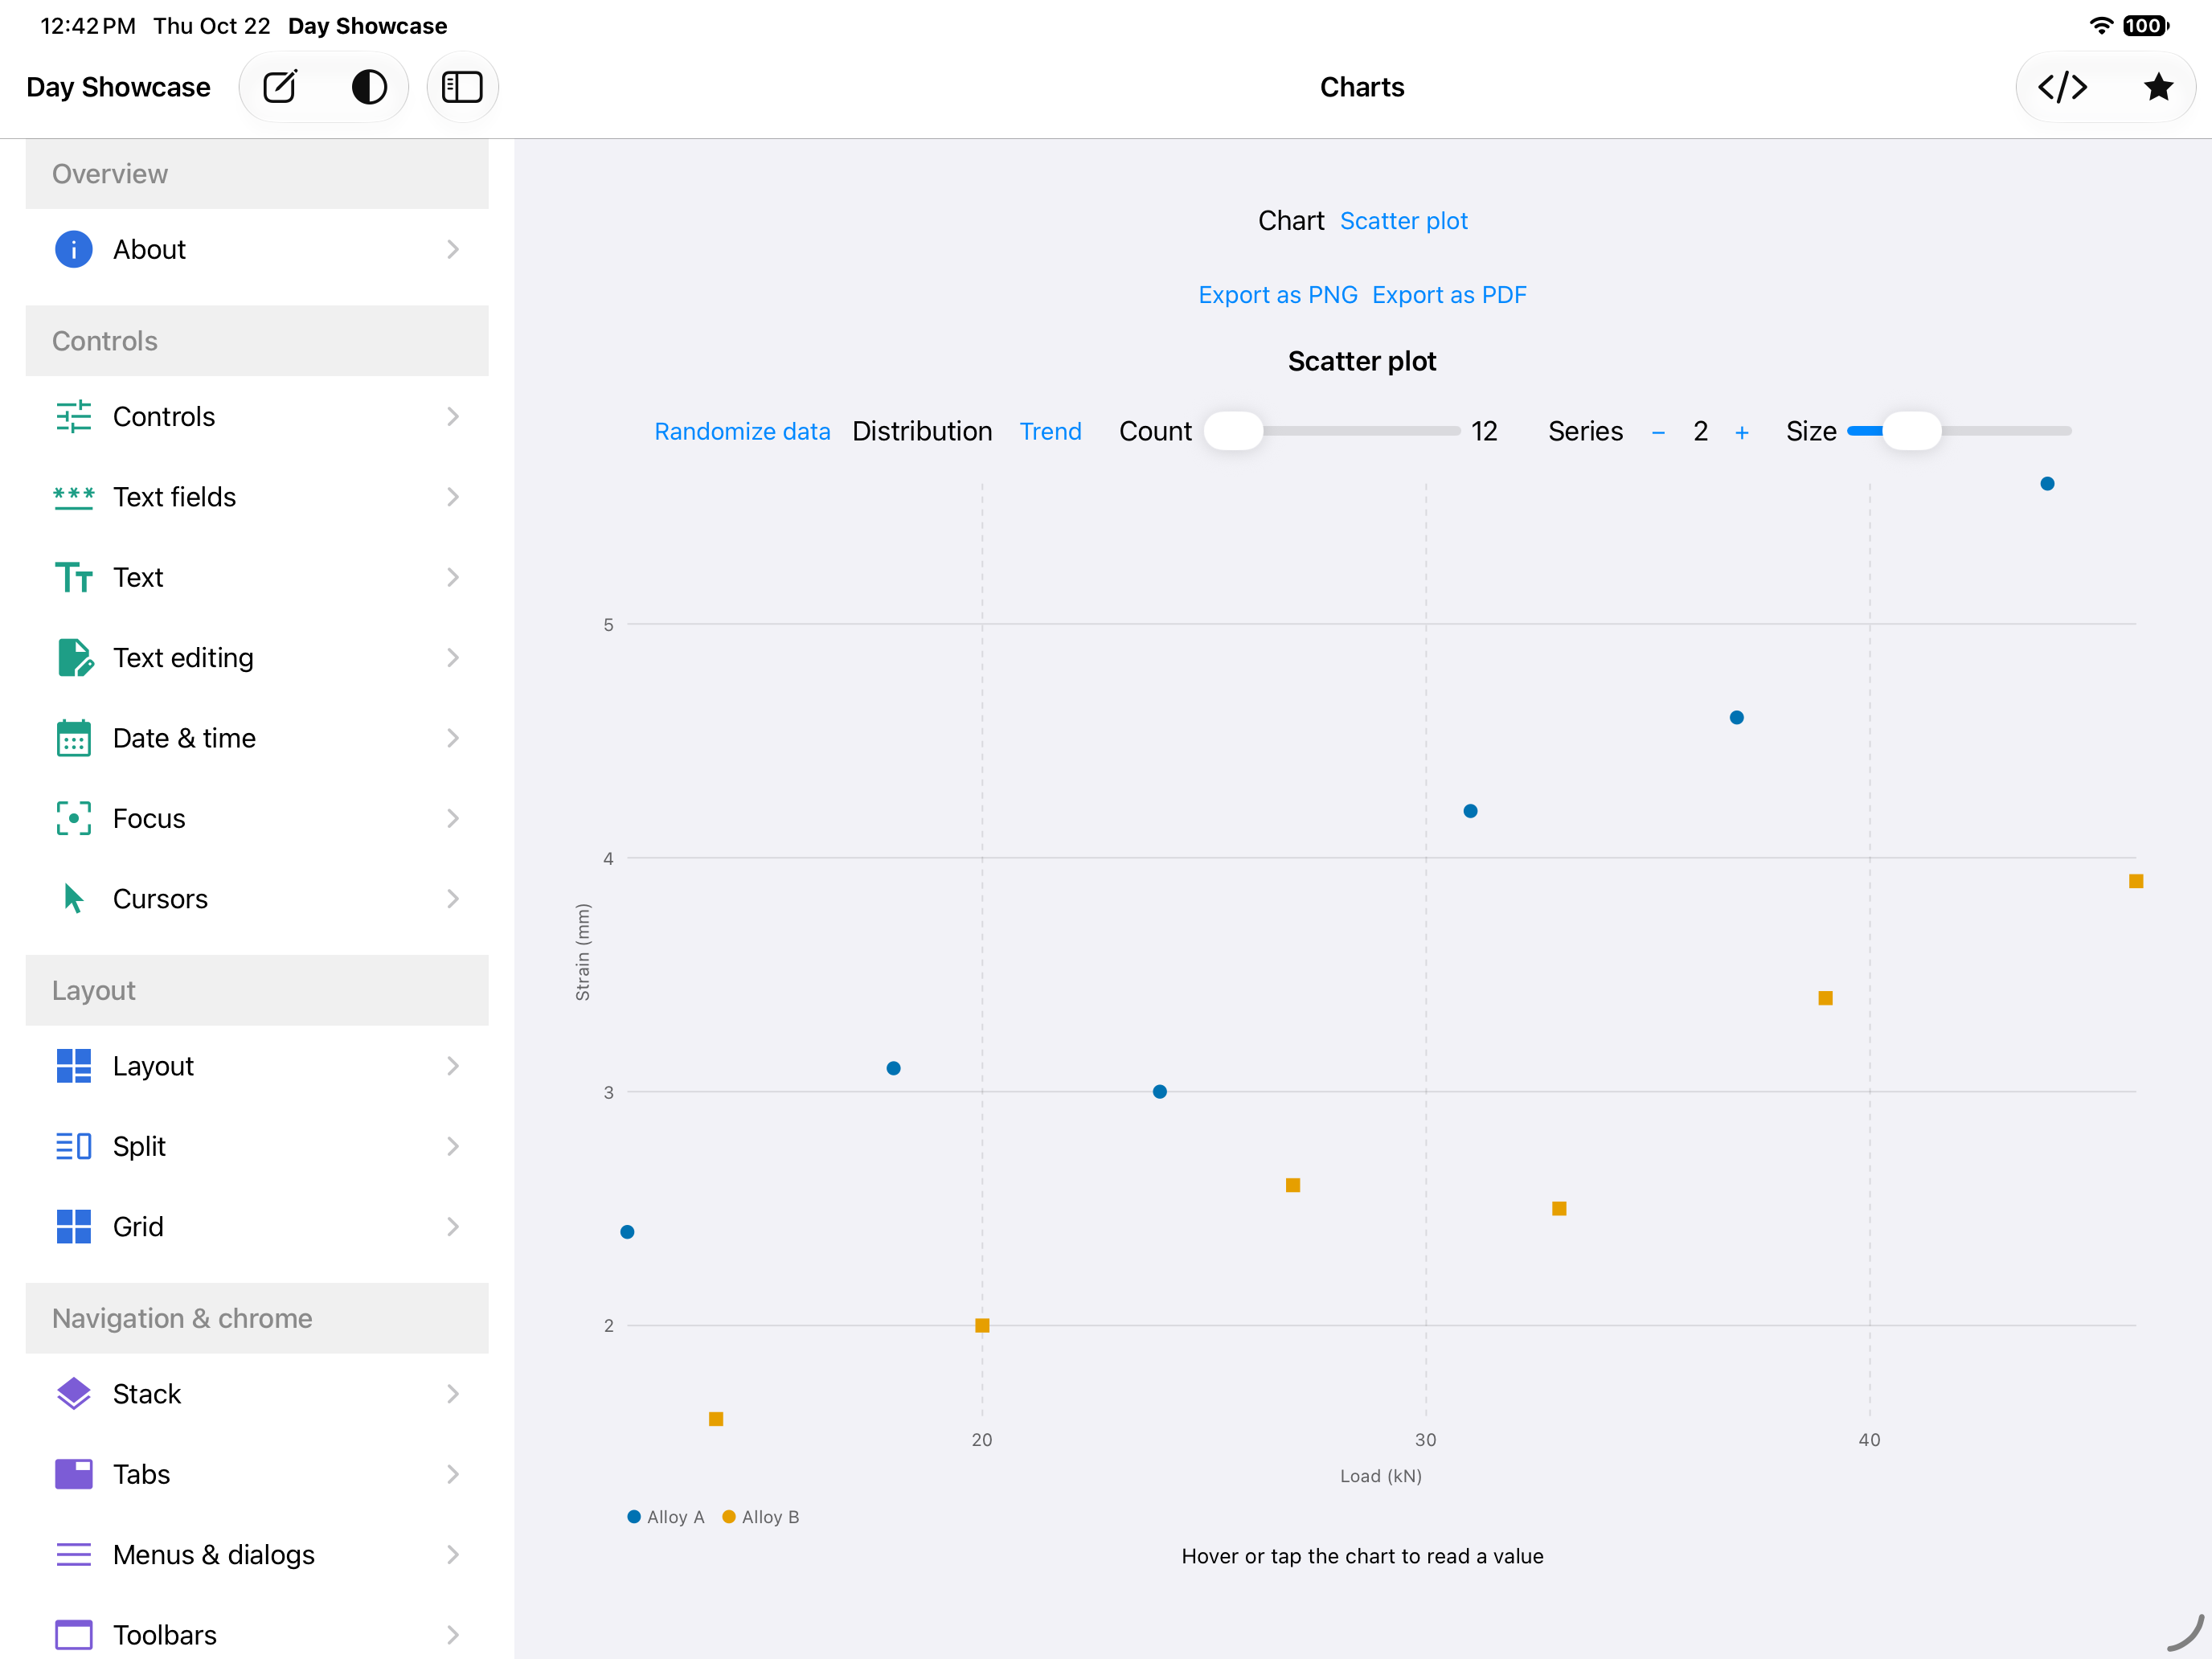Click the About info icon
The width and height of the screenshot is (2212, 1659).
[73, 249]
